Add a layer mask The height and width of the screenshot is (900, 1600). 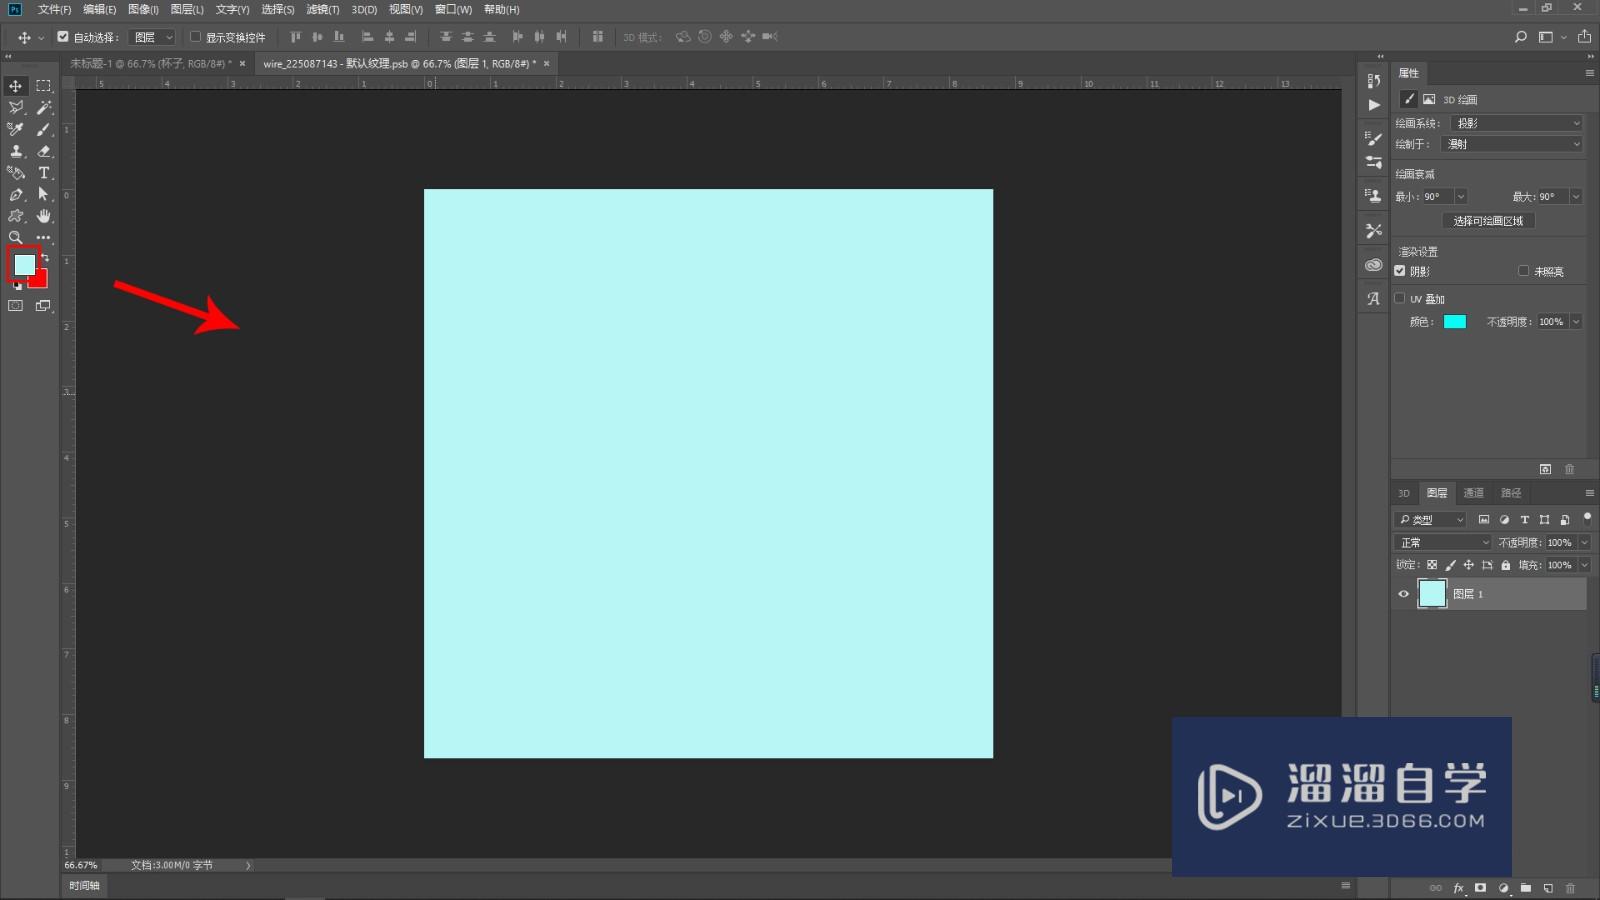coord(1481,888)
